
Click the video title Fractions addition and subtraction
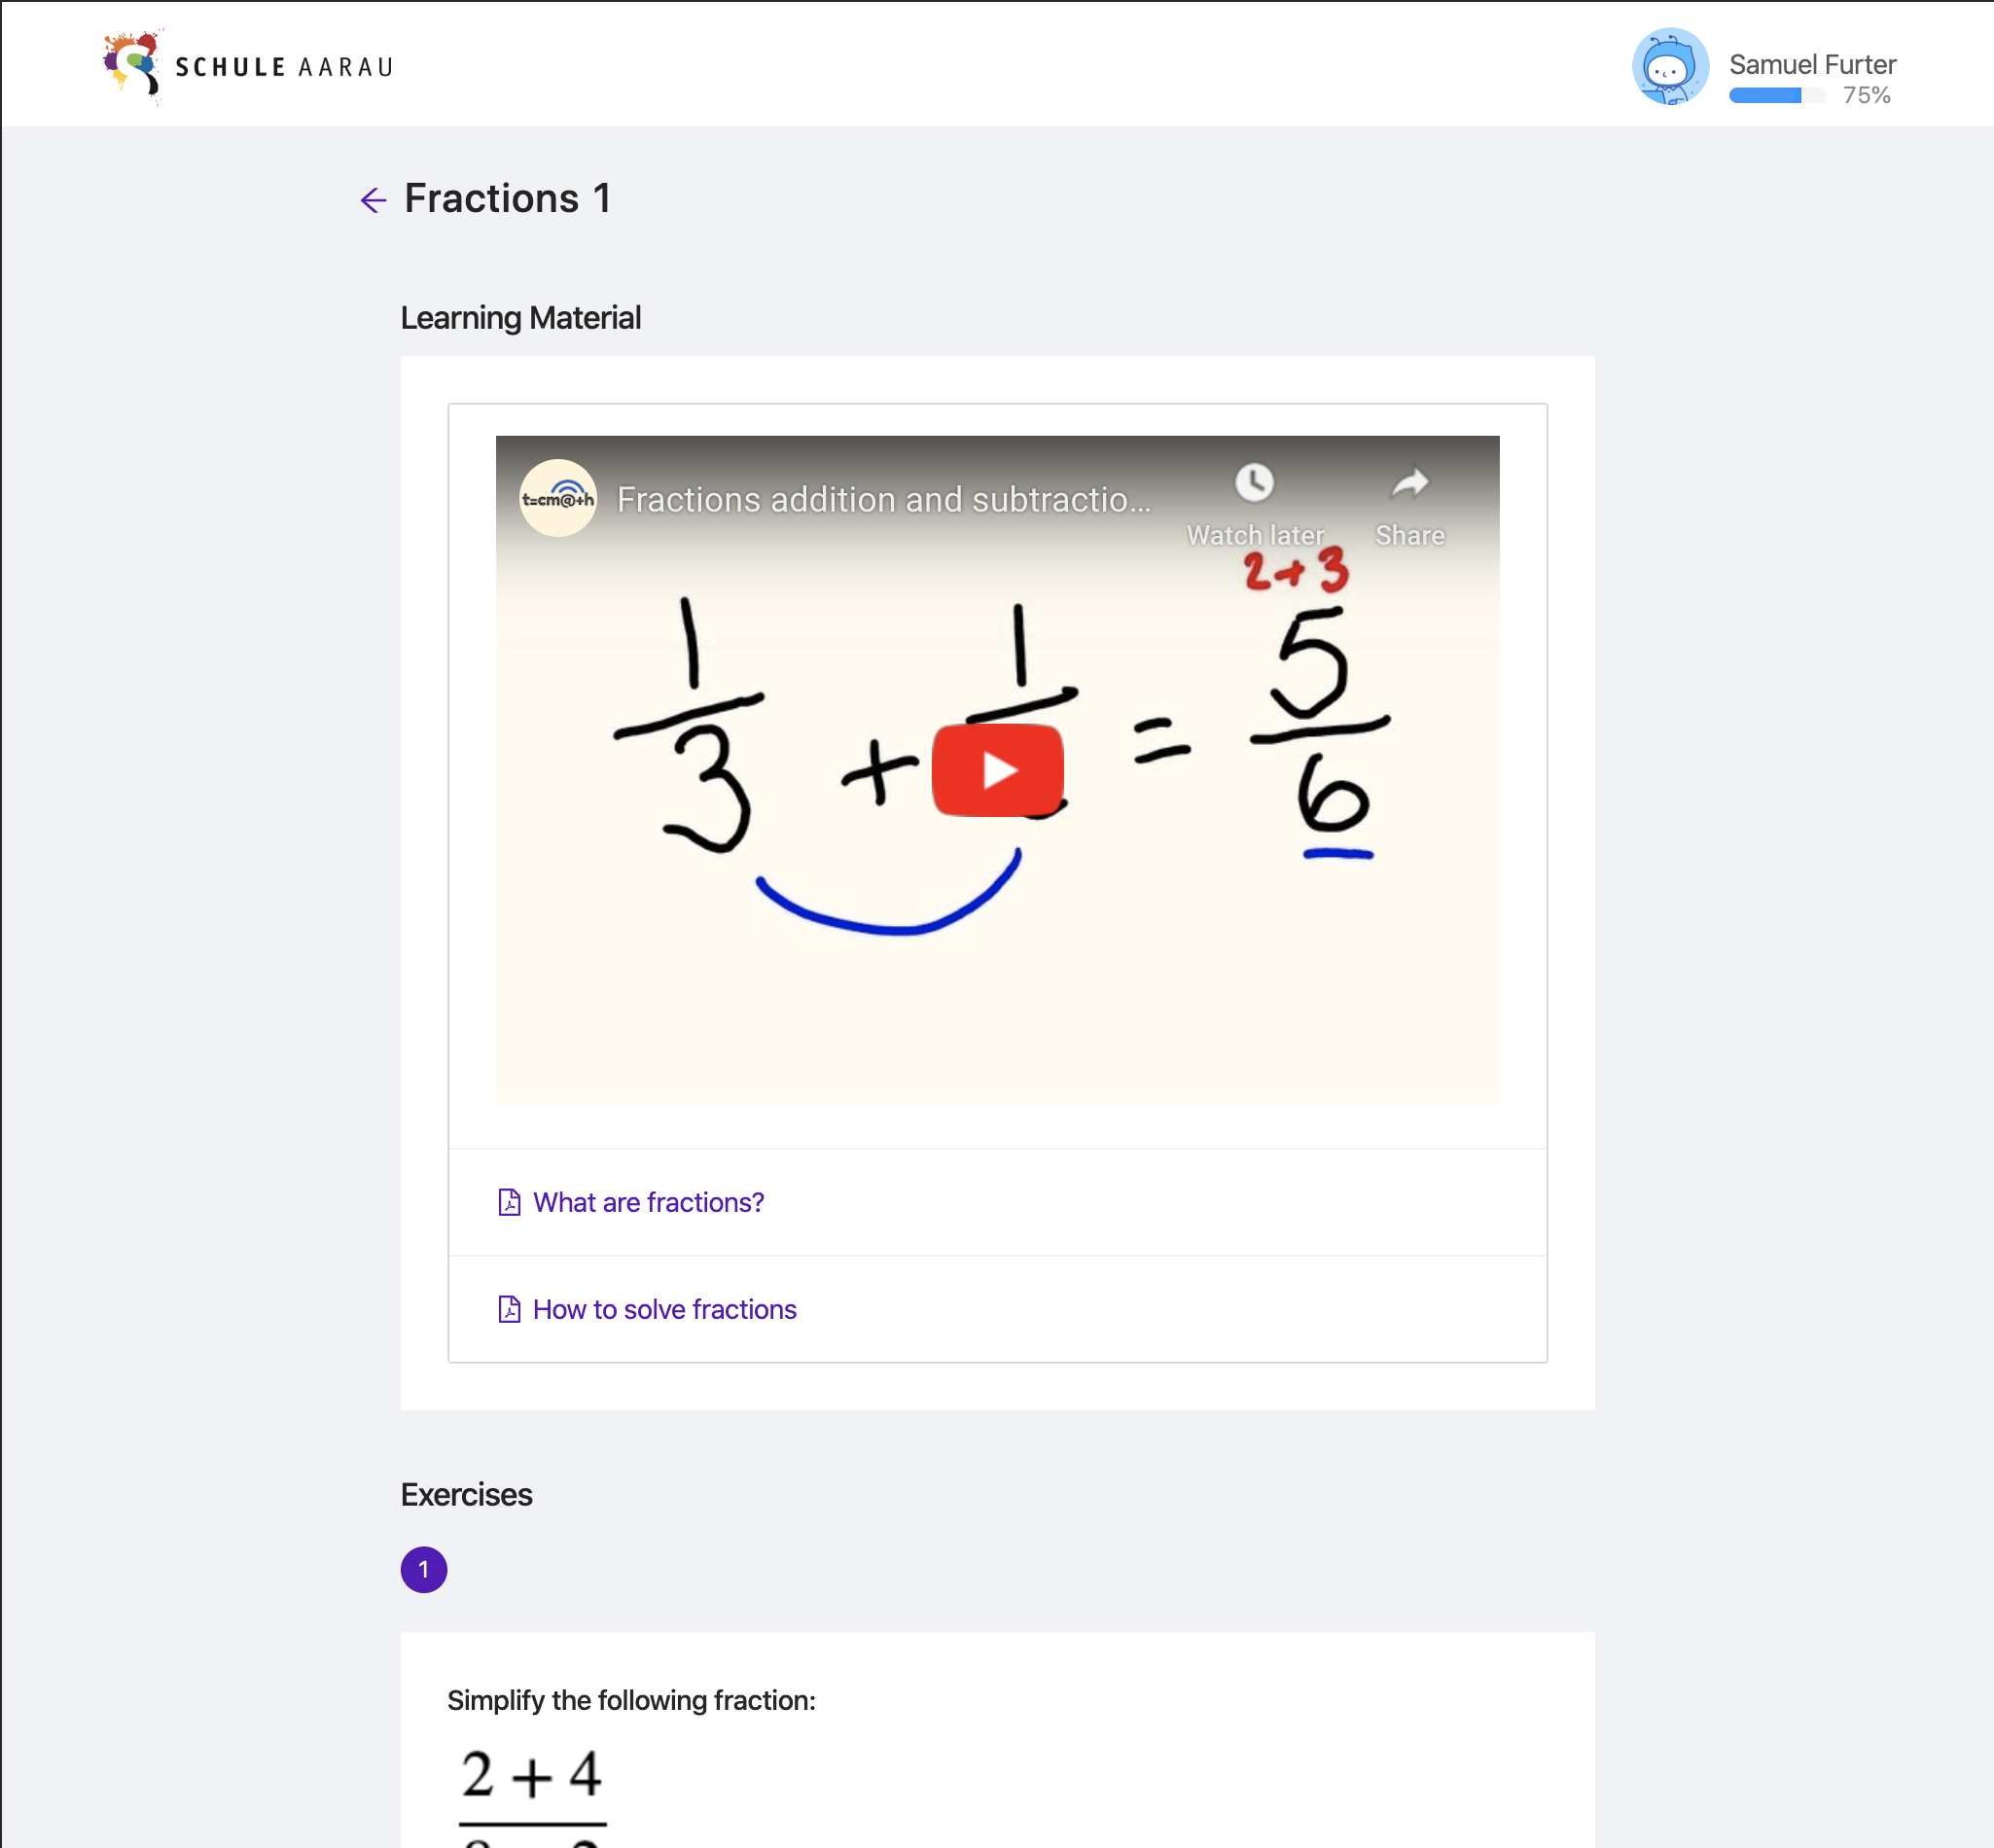[884, 499]
